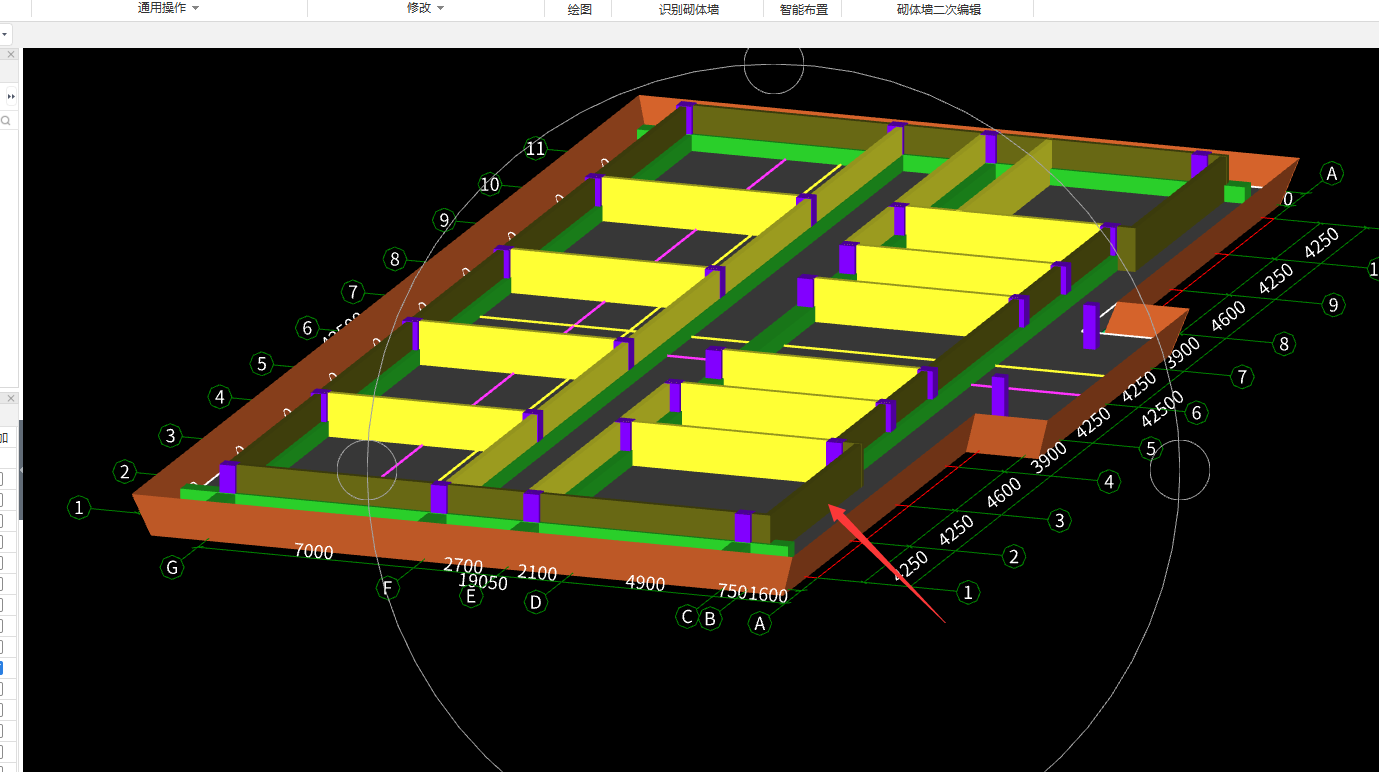Click the 42500 total dimension text
The height and width of the screenshot is (772, 1379).
click(x=1163, y=410)
